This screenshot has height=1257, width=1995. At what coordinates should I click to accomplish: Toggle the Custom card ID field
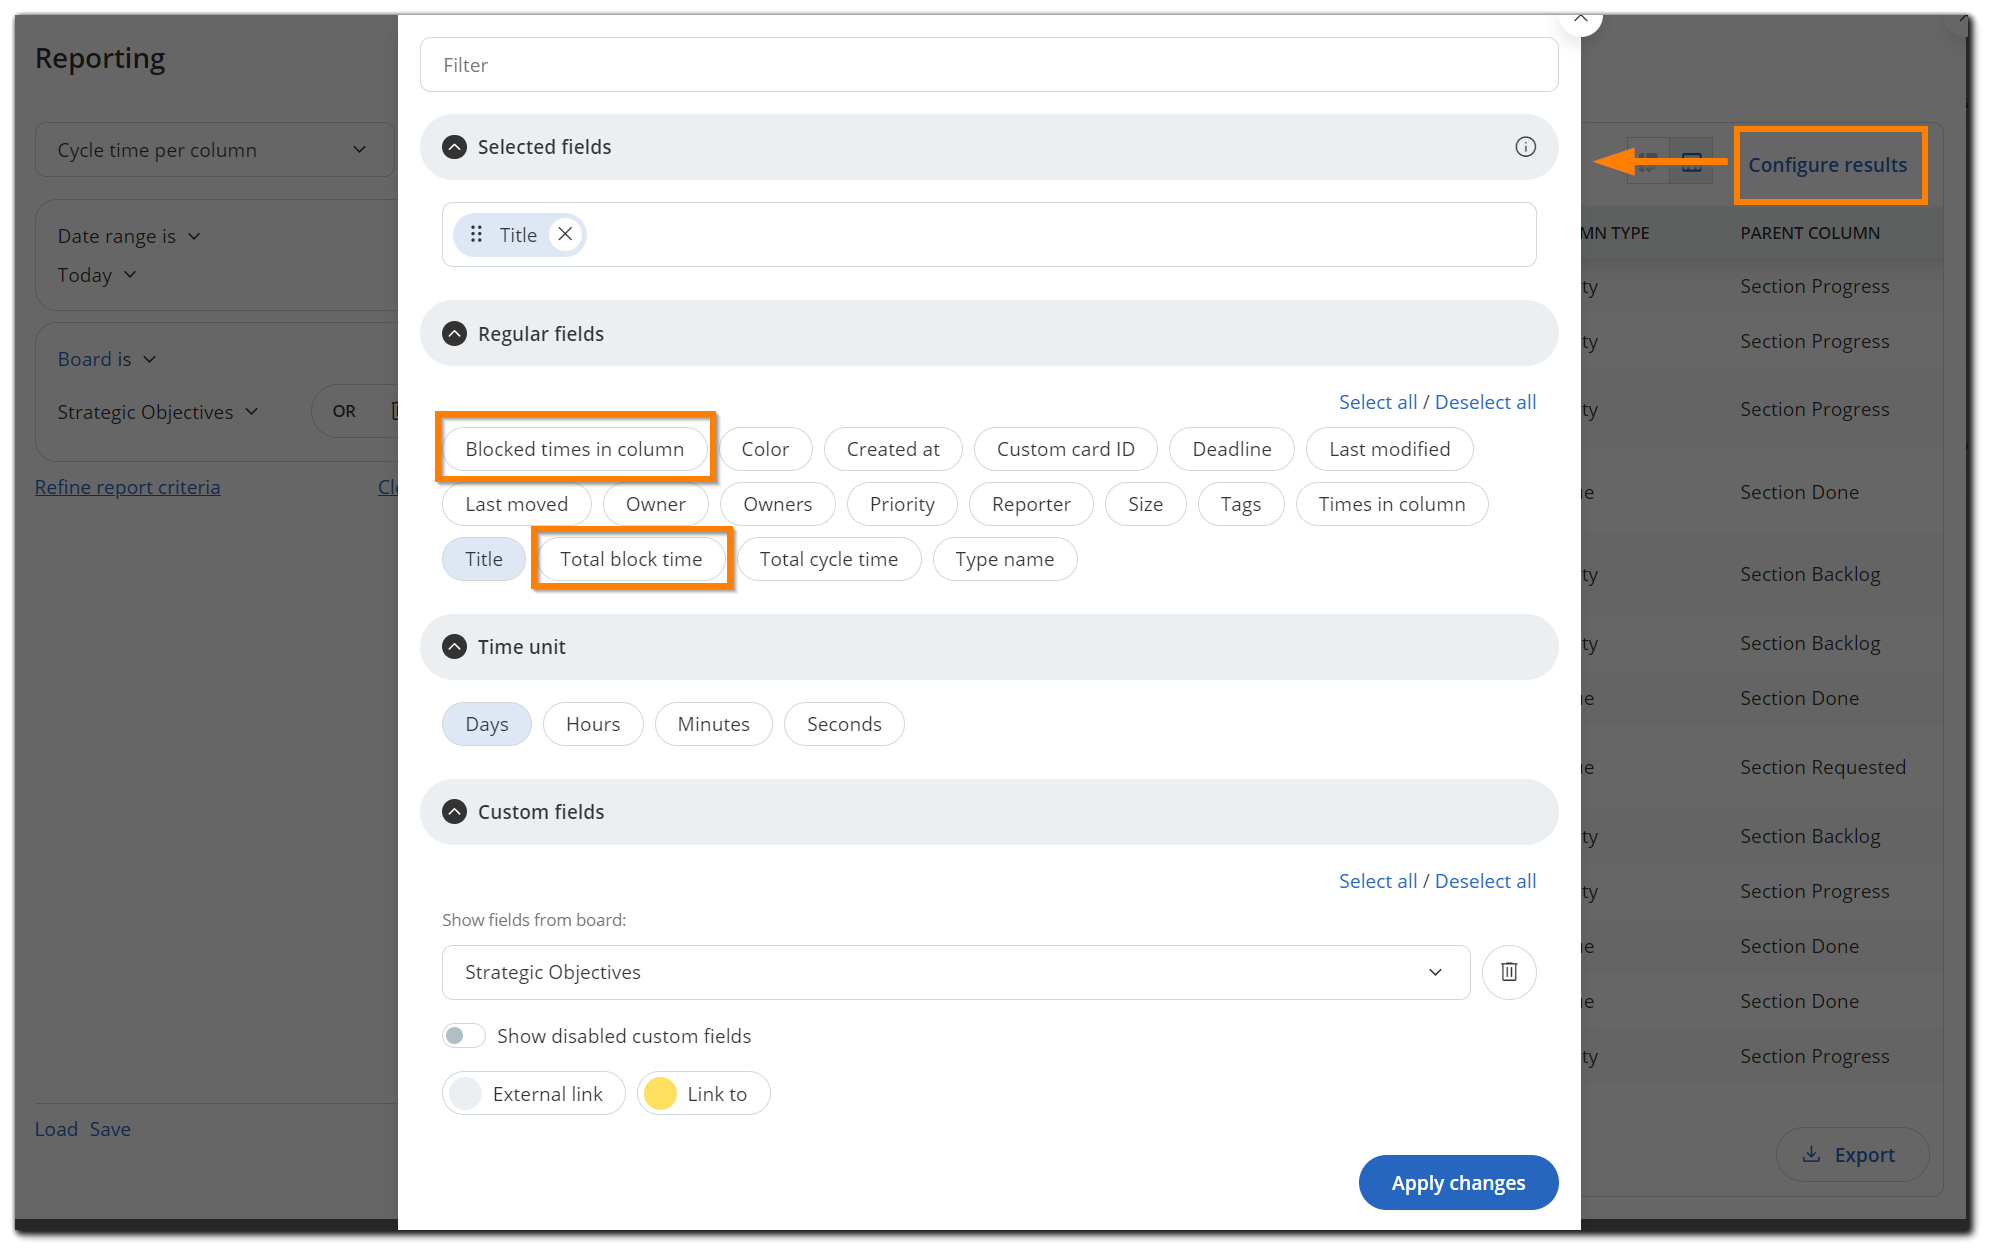(1065, 449)
